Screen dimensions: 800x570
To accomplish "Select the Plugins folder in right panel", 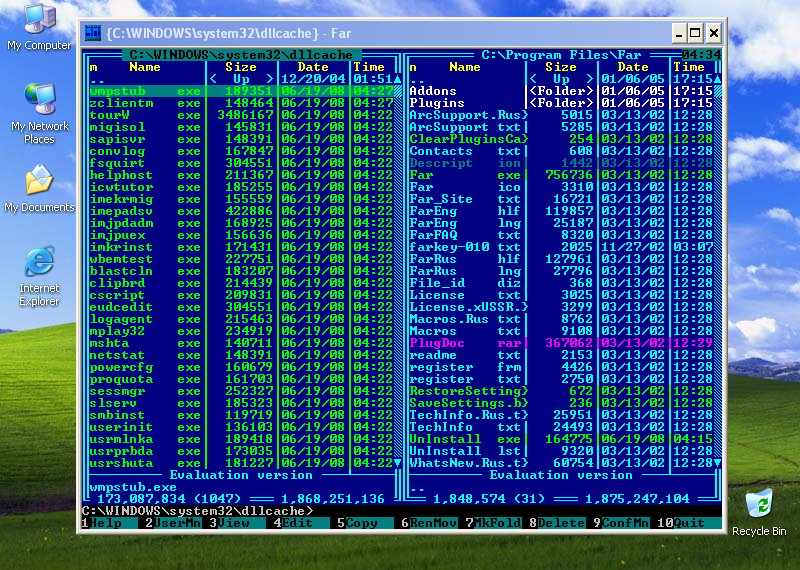I will [561, 103].
